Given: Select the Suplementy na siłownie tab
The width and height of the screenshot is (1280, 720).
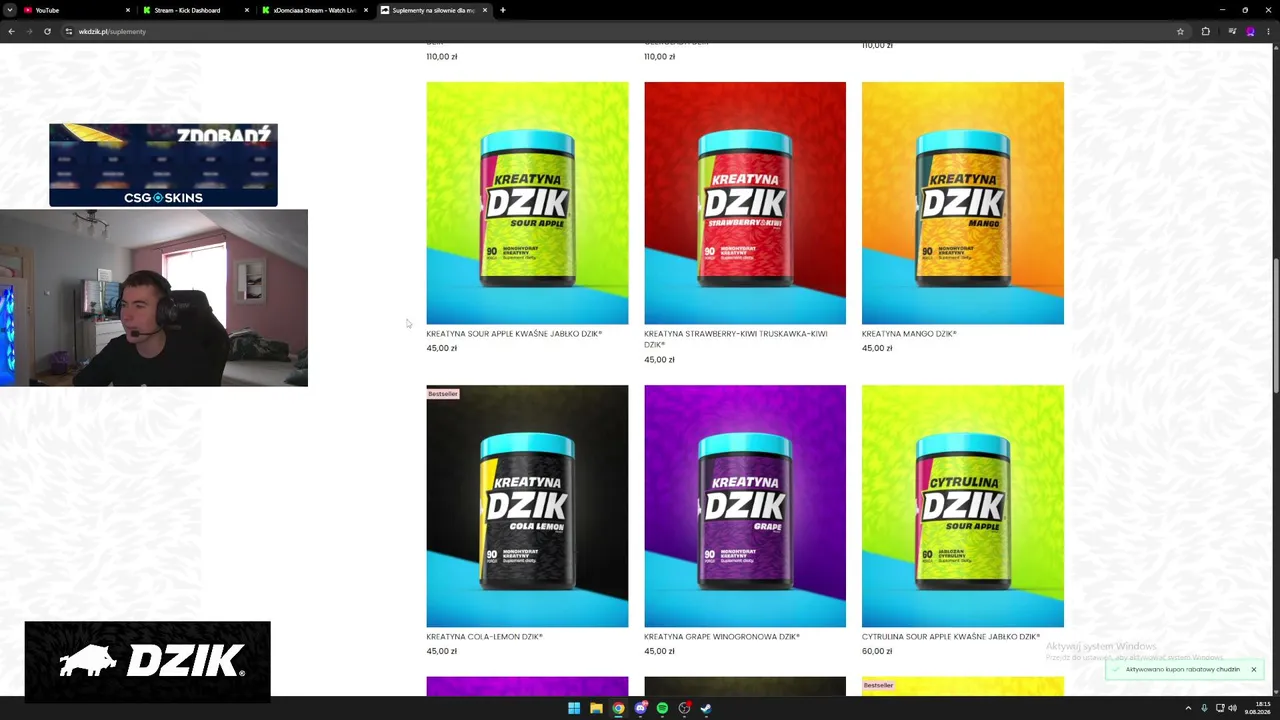Looking at the screenshot, I should 433,10.
